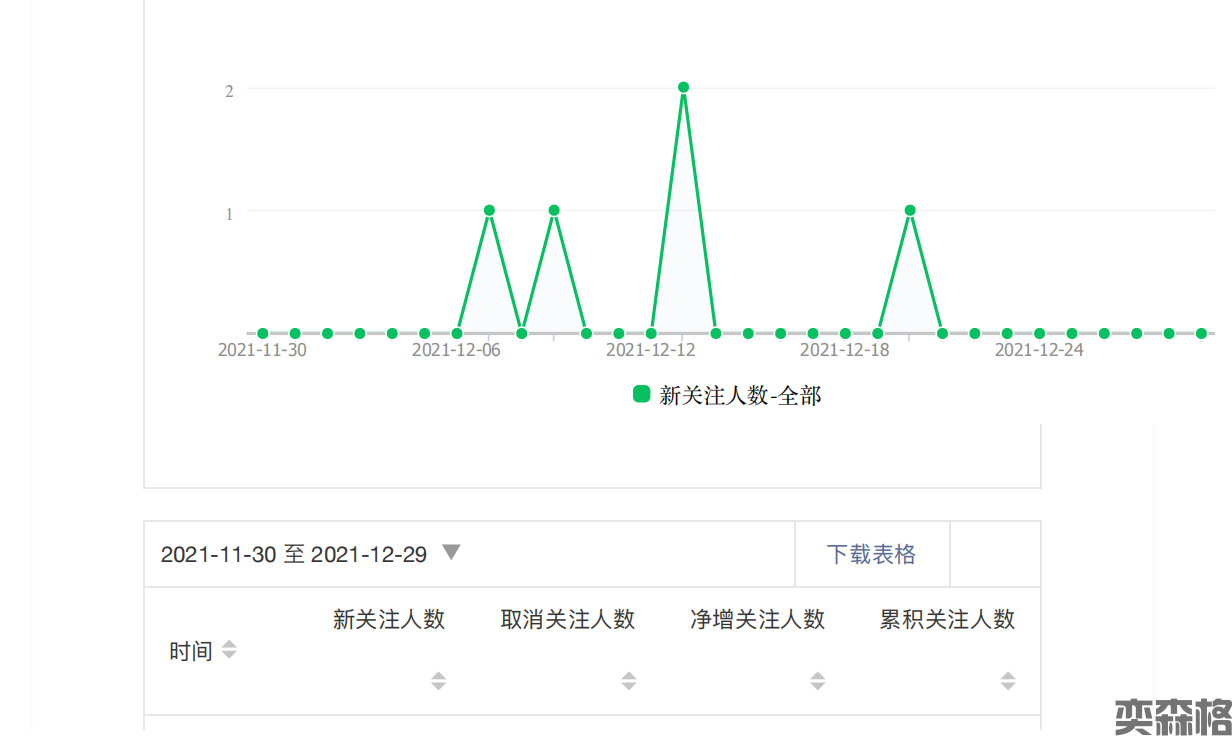The image size is (1232, 736).
Task: Click green legend swatch for 新关注人数-全部
Action: [x=642, y=394]
